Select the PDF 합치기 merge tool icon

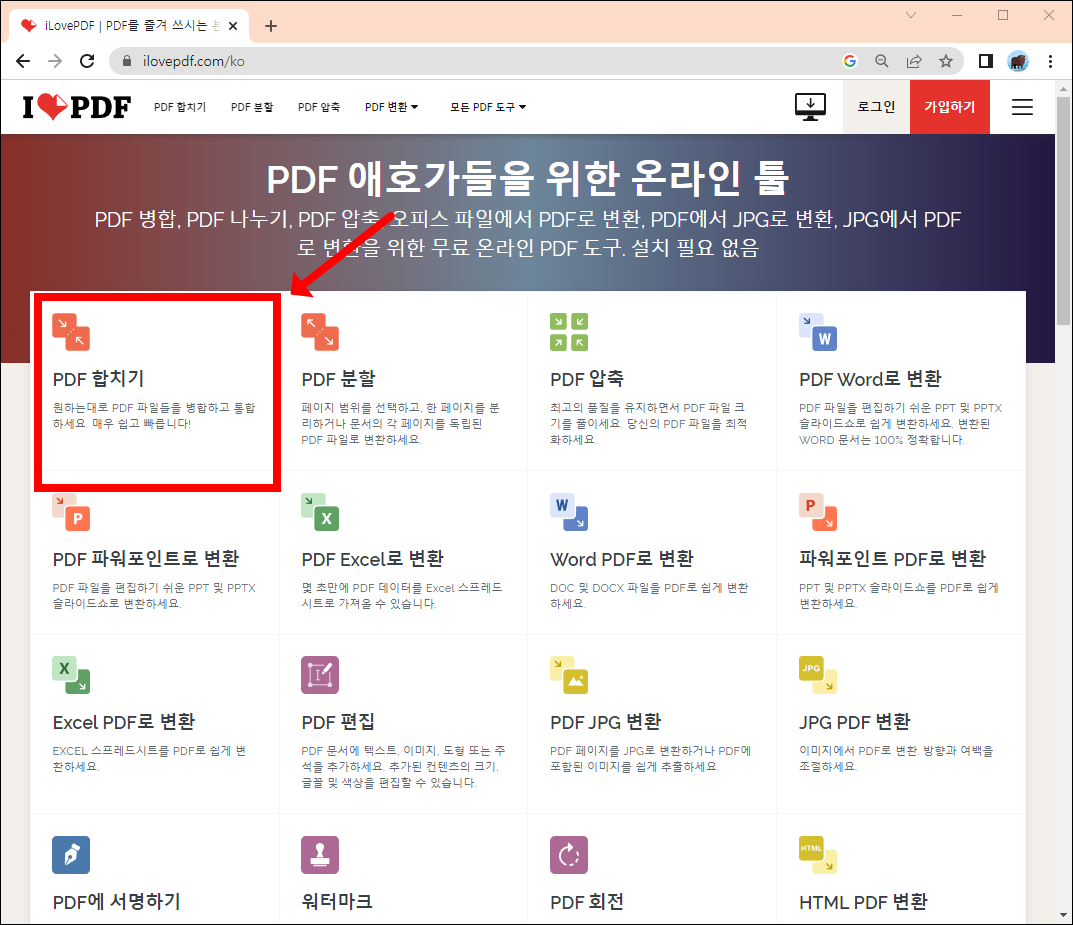71,331
